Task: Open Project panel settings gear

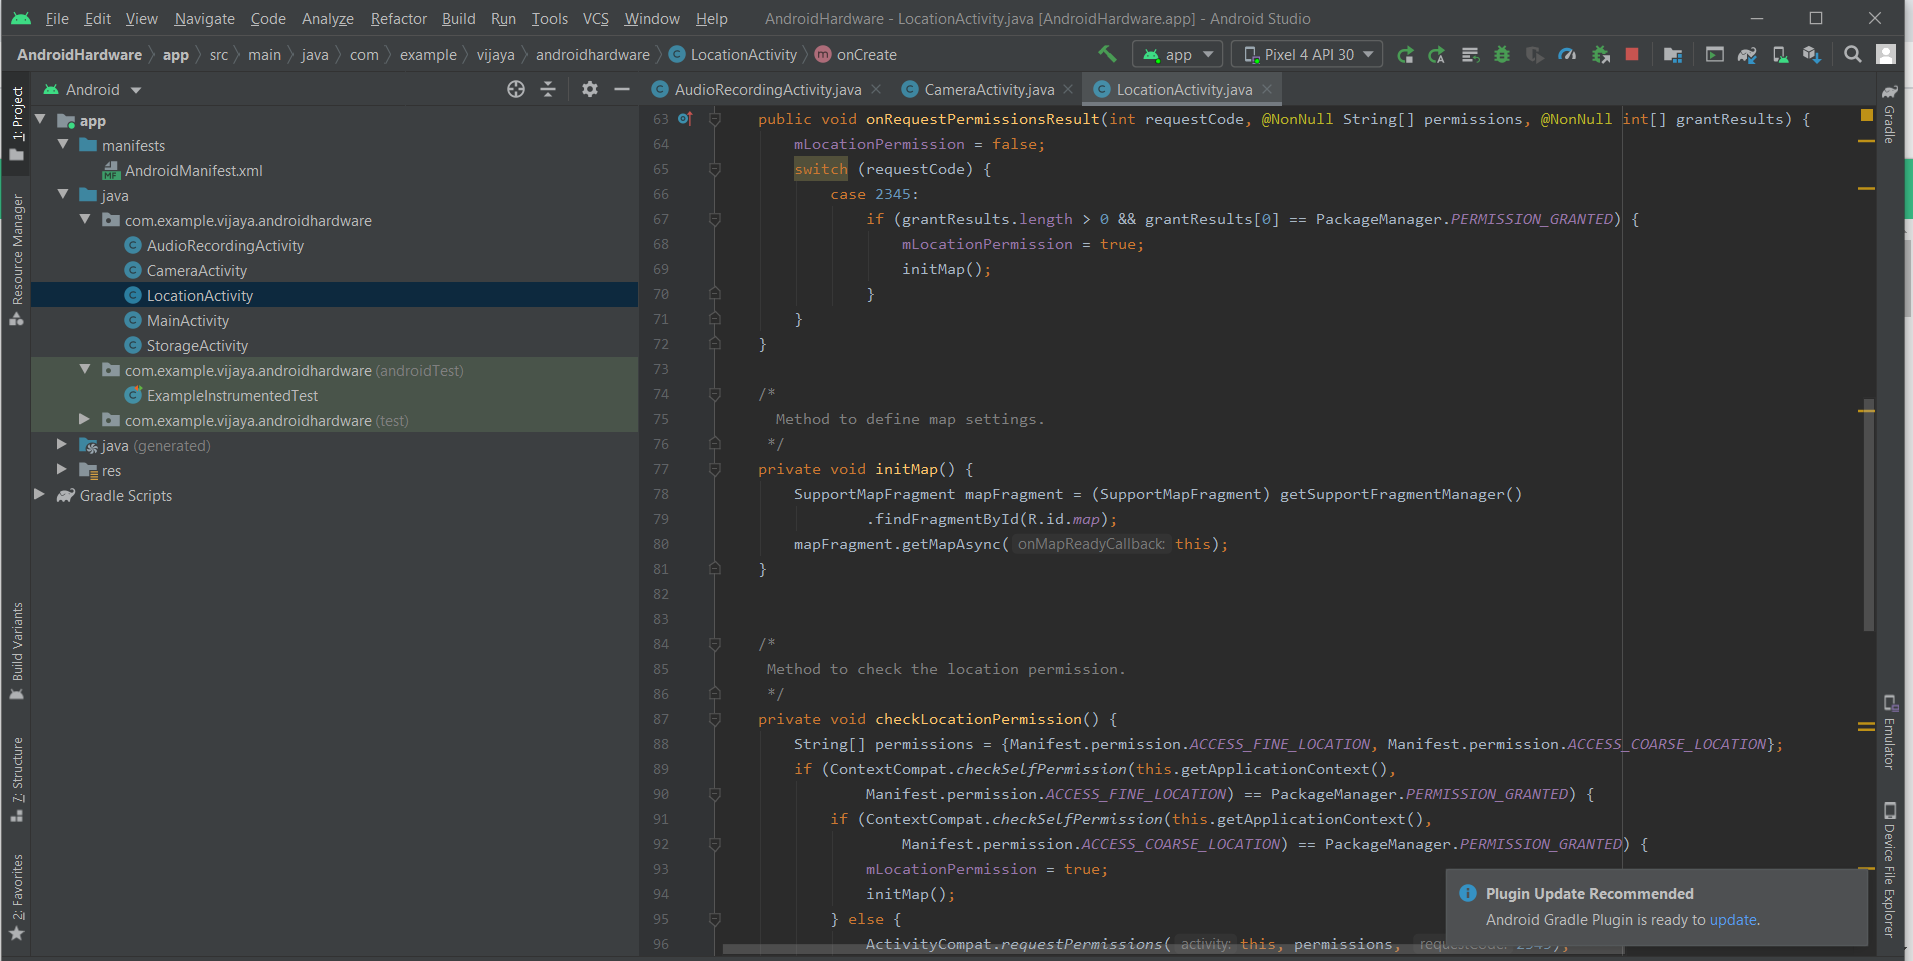Action: click(590, 89)
